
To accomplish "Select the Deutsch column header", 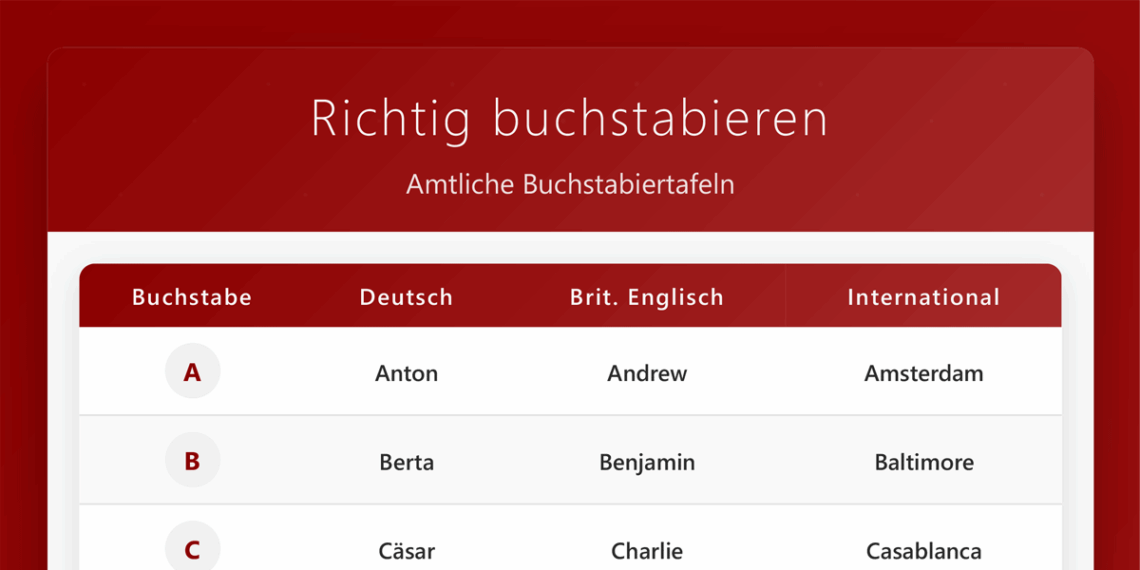I will click(x=406, y=297).
